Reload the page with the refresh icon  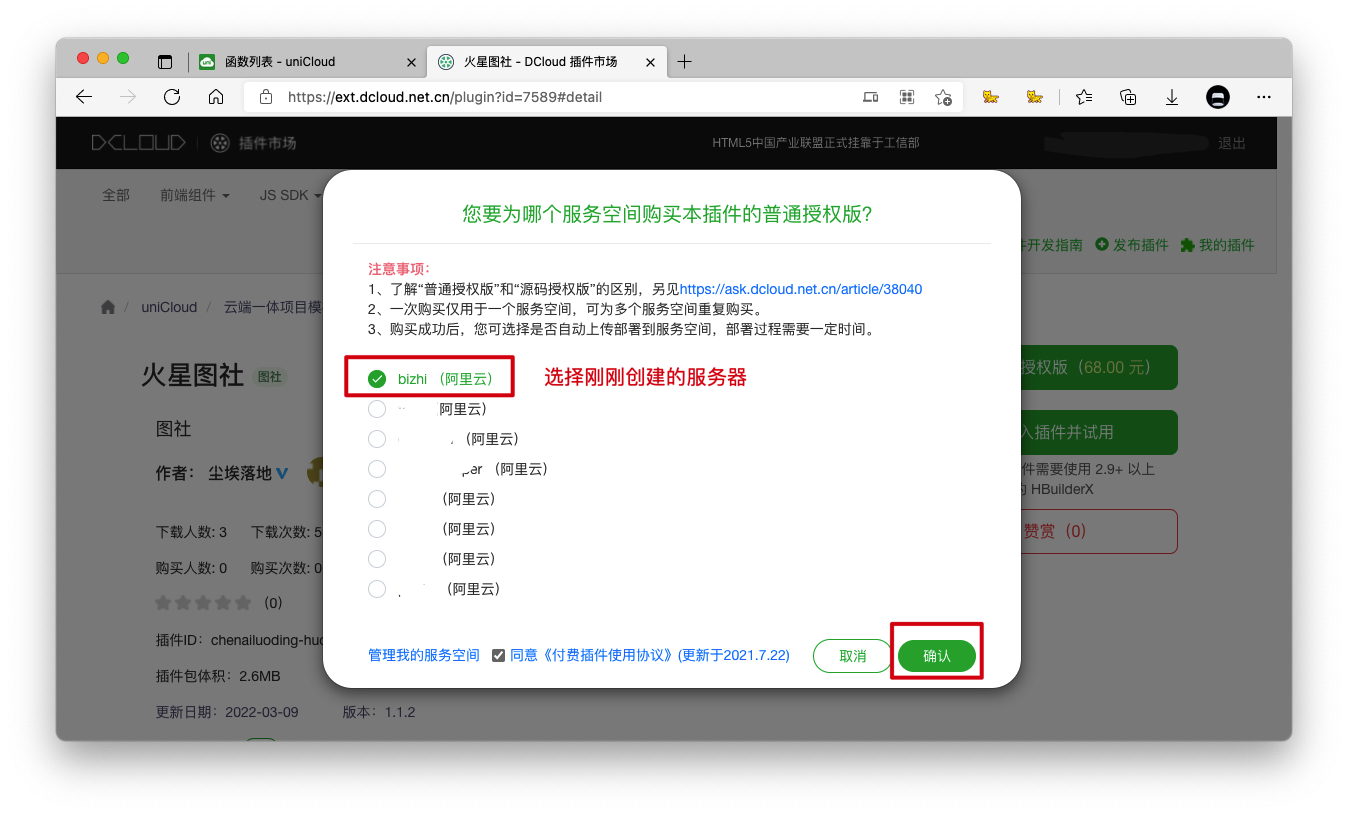(172, 97)
